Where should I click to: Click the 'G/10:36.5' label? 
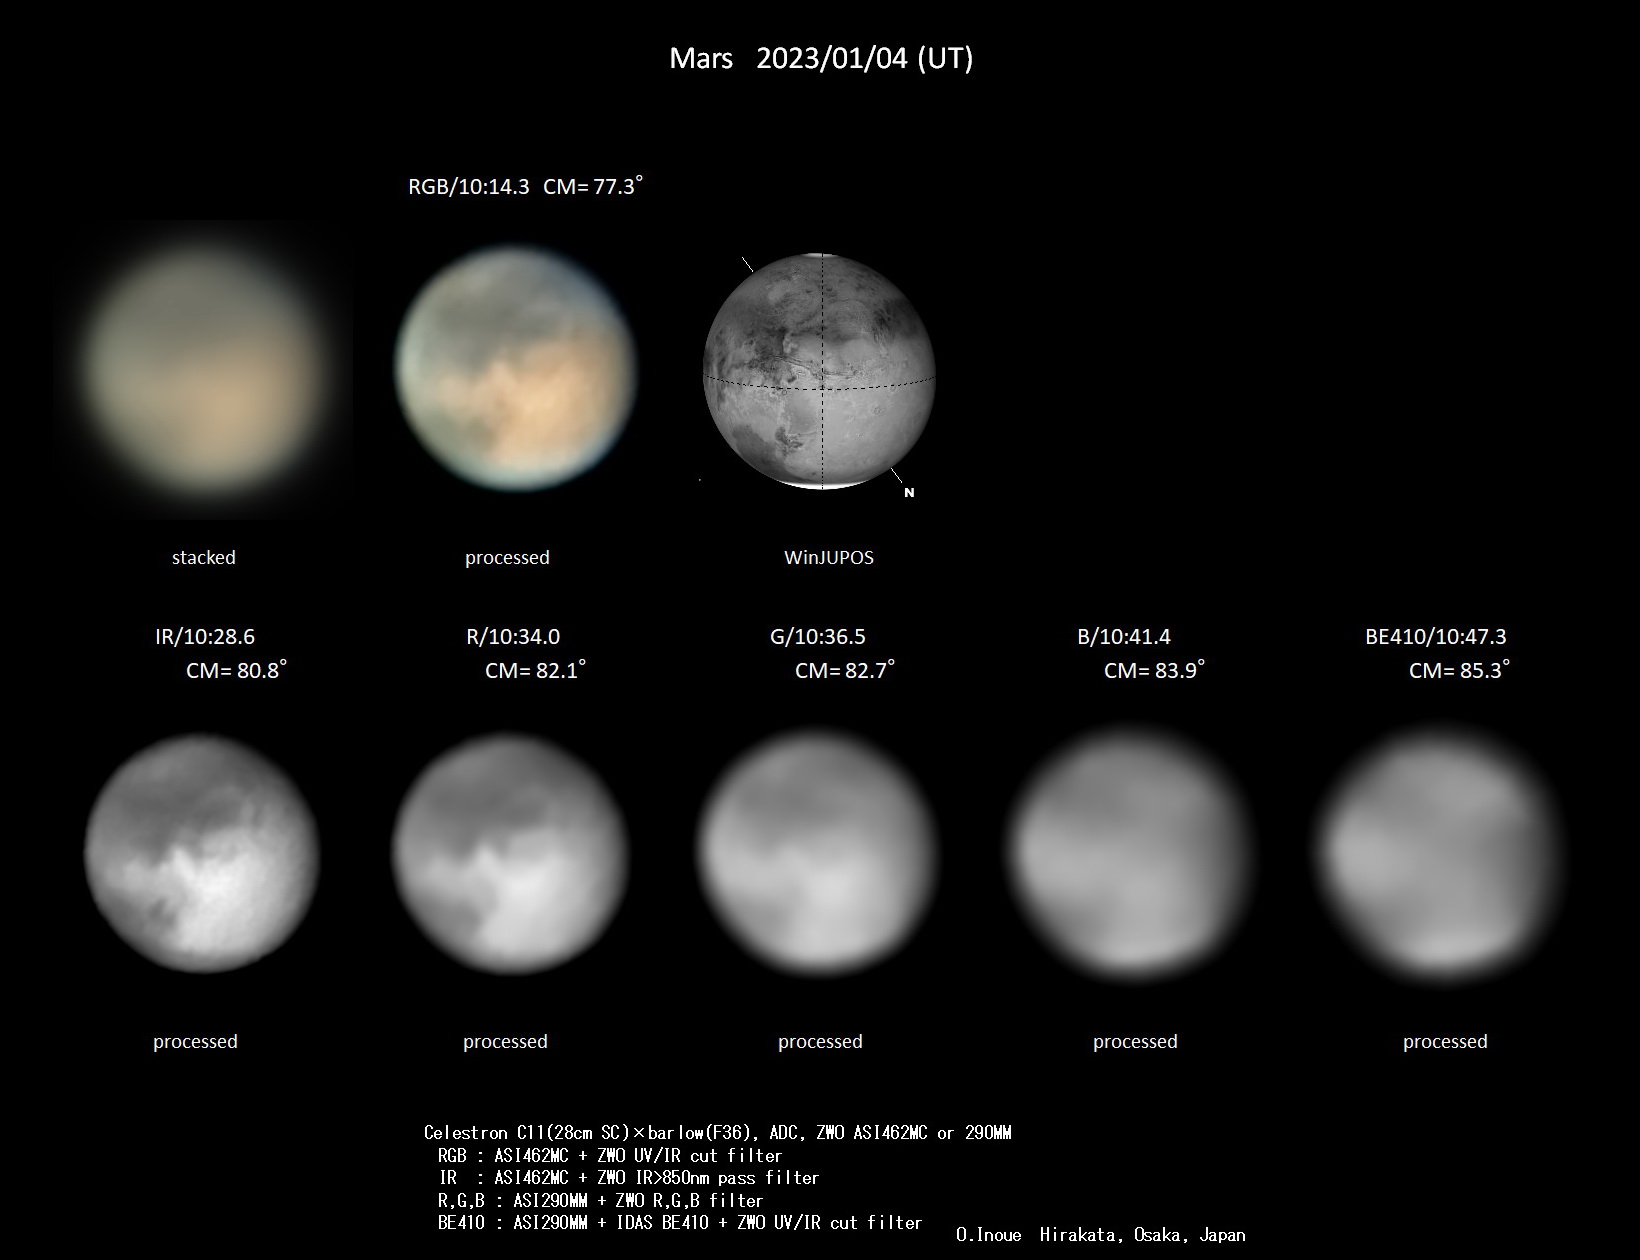tap(818, 636)
